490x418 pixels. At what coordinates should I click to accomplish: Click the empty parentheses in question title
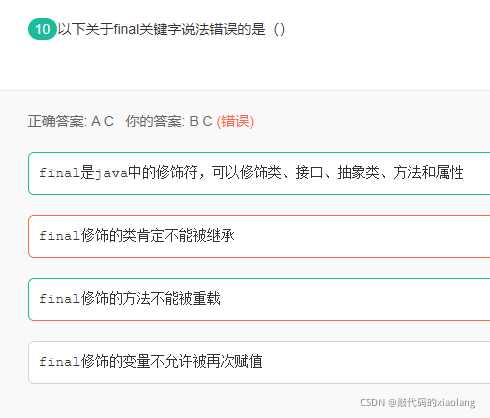tap(279, 29)
